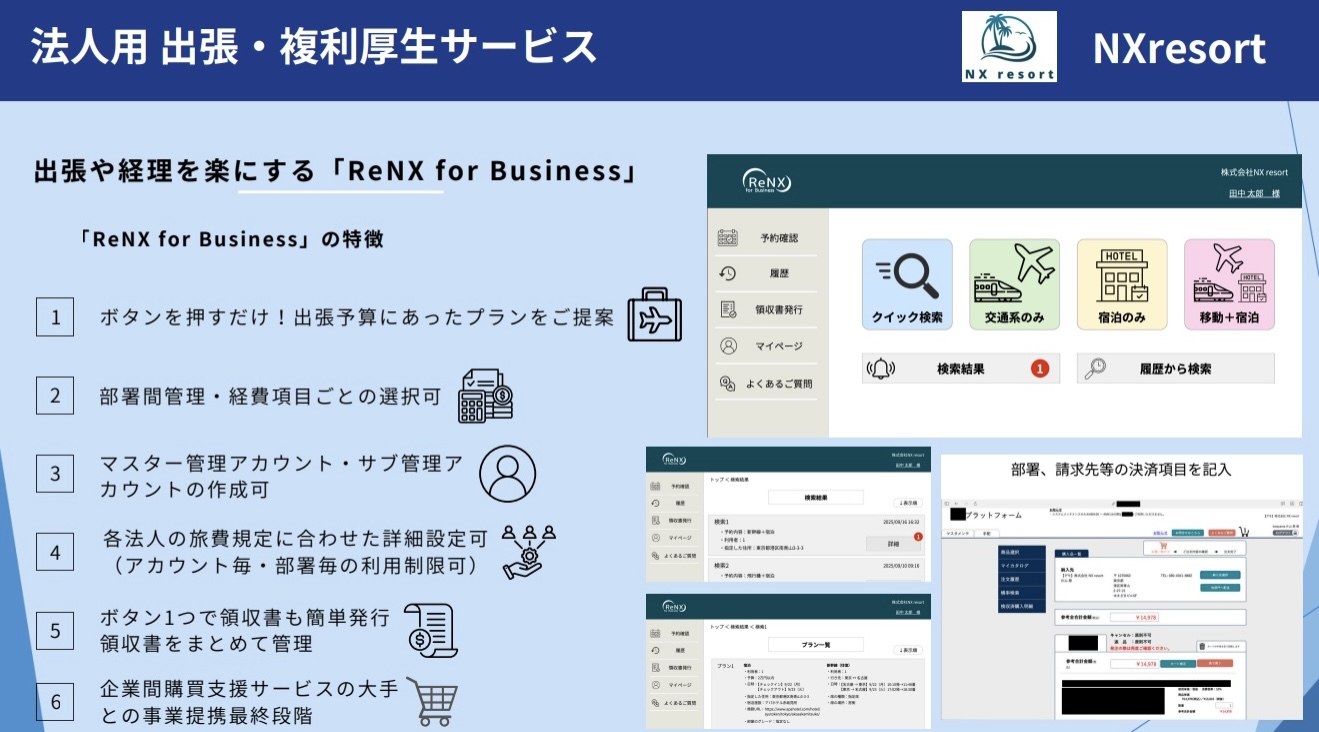The height and width of the screenshot is (732, 1319).
Task: Click the calculator and coins icon
Action: tap(486, 396)
